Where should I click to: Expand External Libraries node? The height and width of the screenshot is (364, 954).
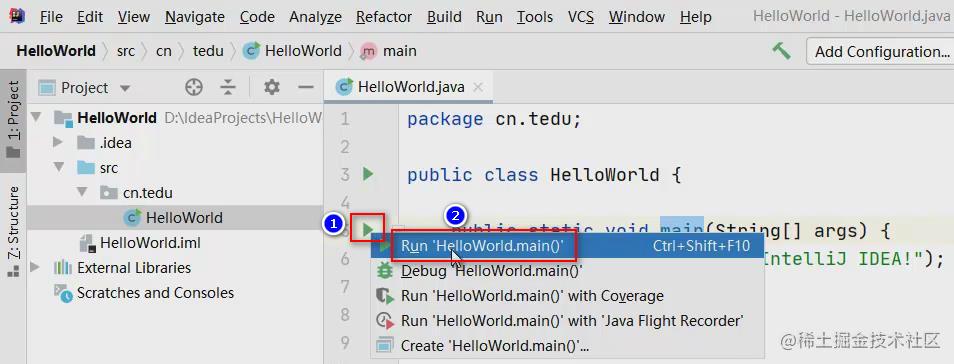(35, 267)
